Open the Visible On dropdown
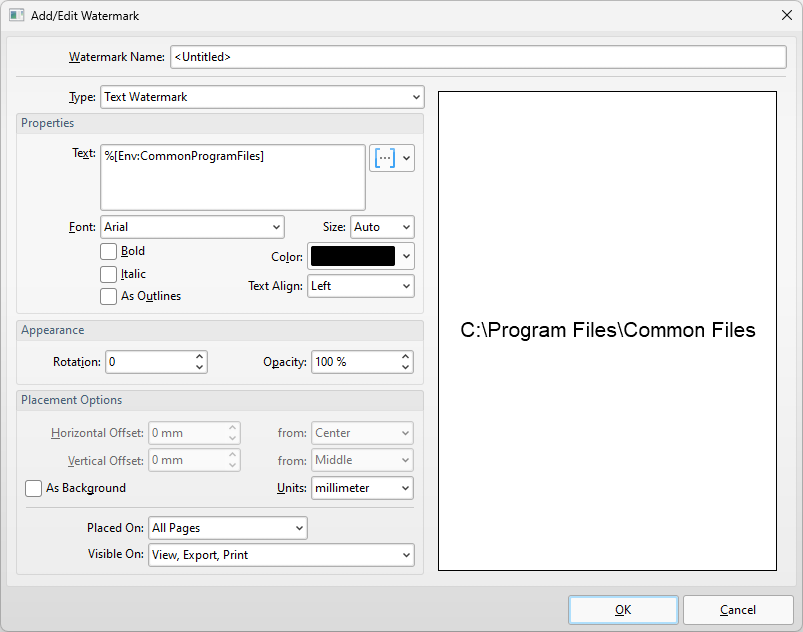 click(x=281, y=555)
